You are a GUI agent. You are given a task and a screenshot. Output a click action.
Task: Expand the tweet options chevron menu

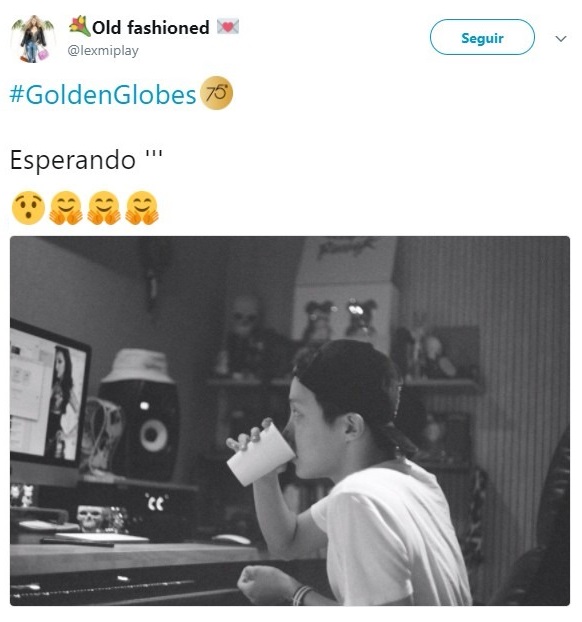[561, 39]
